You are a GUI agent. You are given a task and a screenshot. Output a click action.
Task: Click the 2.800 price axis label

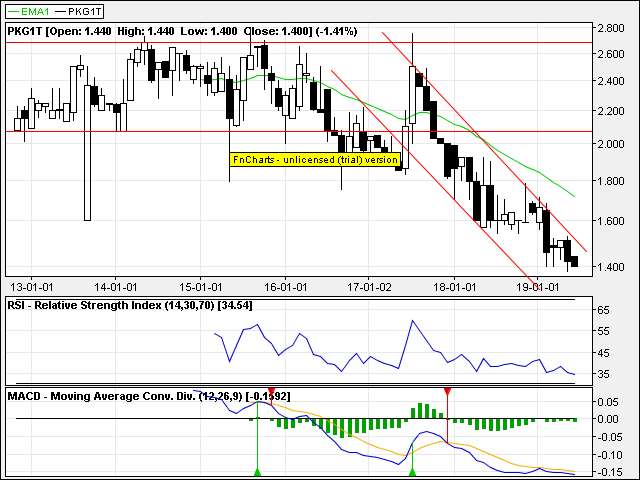(x=611, y=28)
